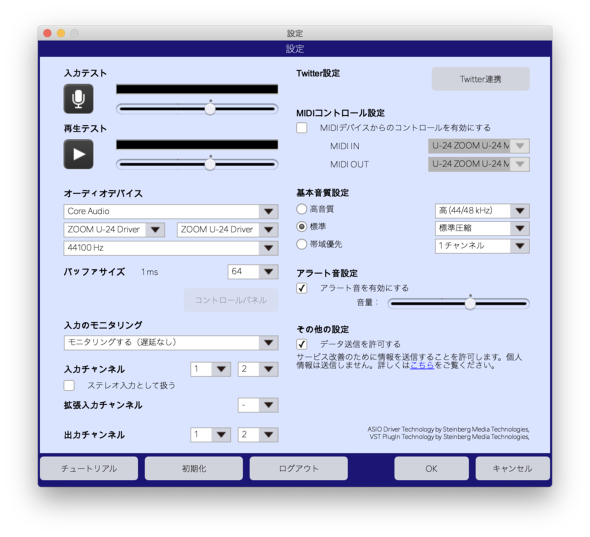Image resolution: width=590 pixels, height=537 pixels.
Task: Open the Core Audio driver dropdown
Action: 171,211
